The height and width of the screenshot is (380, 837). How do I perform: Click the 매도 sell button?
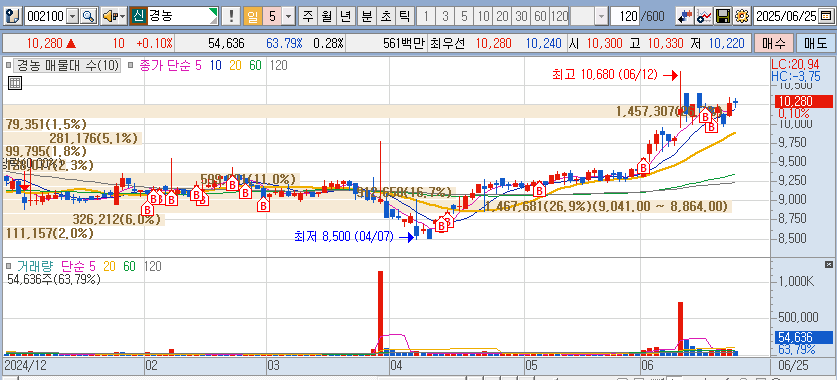point(815,43)
